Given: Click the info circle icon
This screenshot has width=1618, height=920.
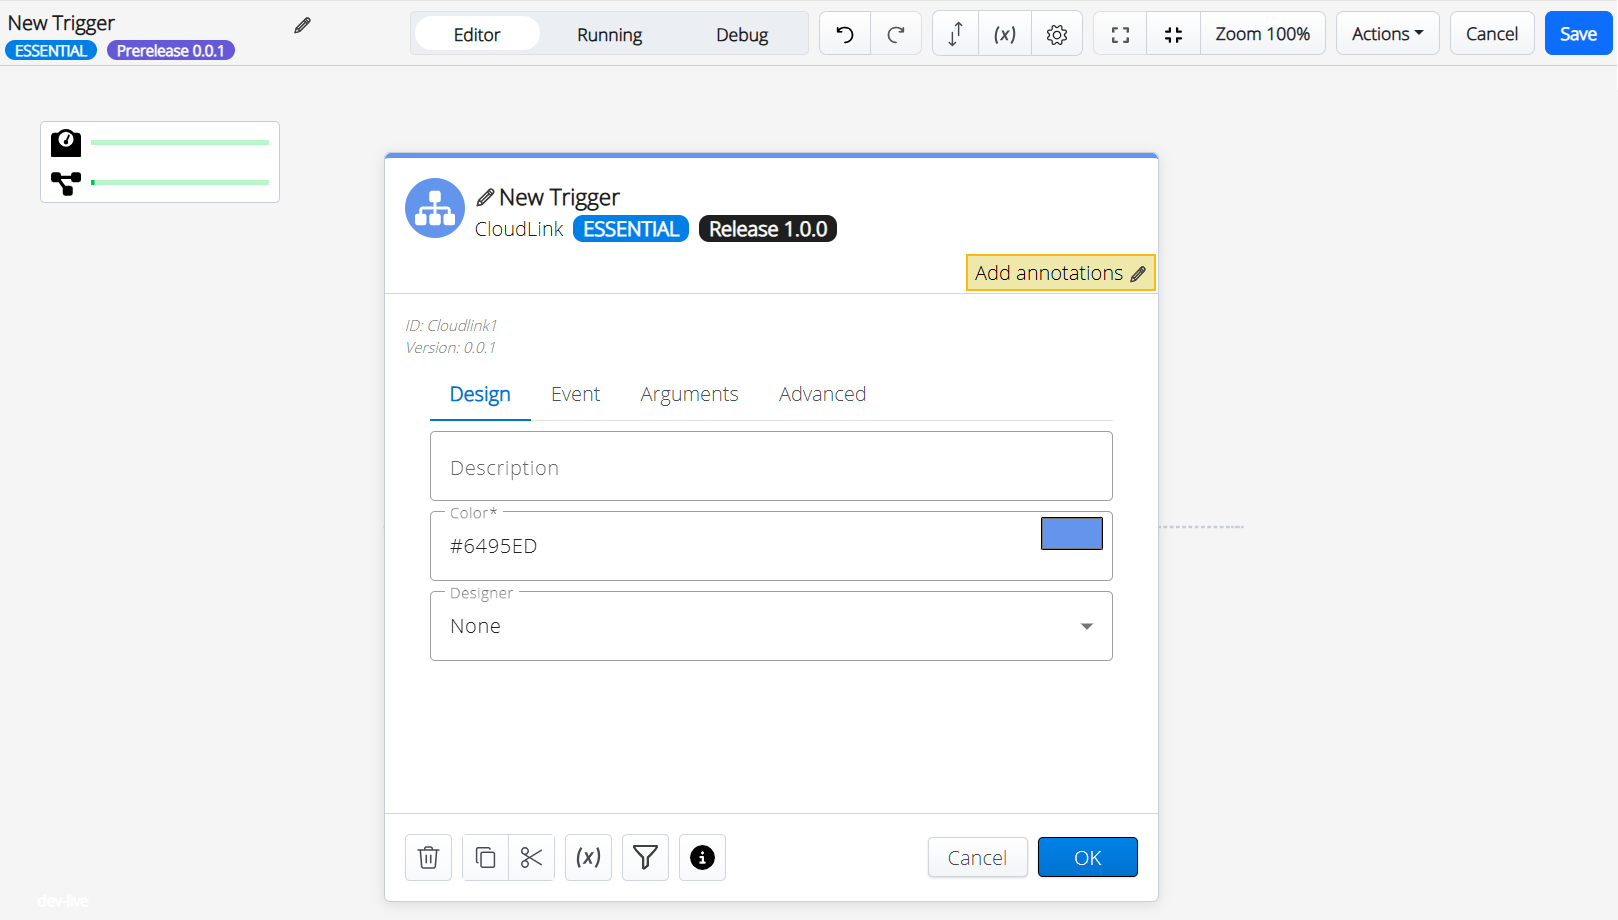Looking at the screenshot, I should click(702, 857).
